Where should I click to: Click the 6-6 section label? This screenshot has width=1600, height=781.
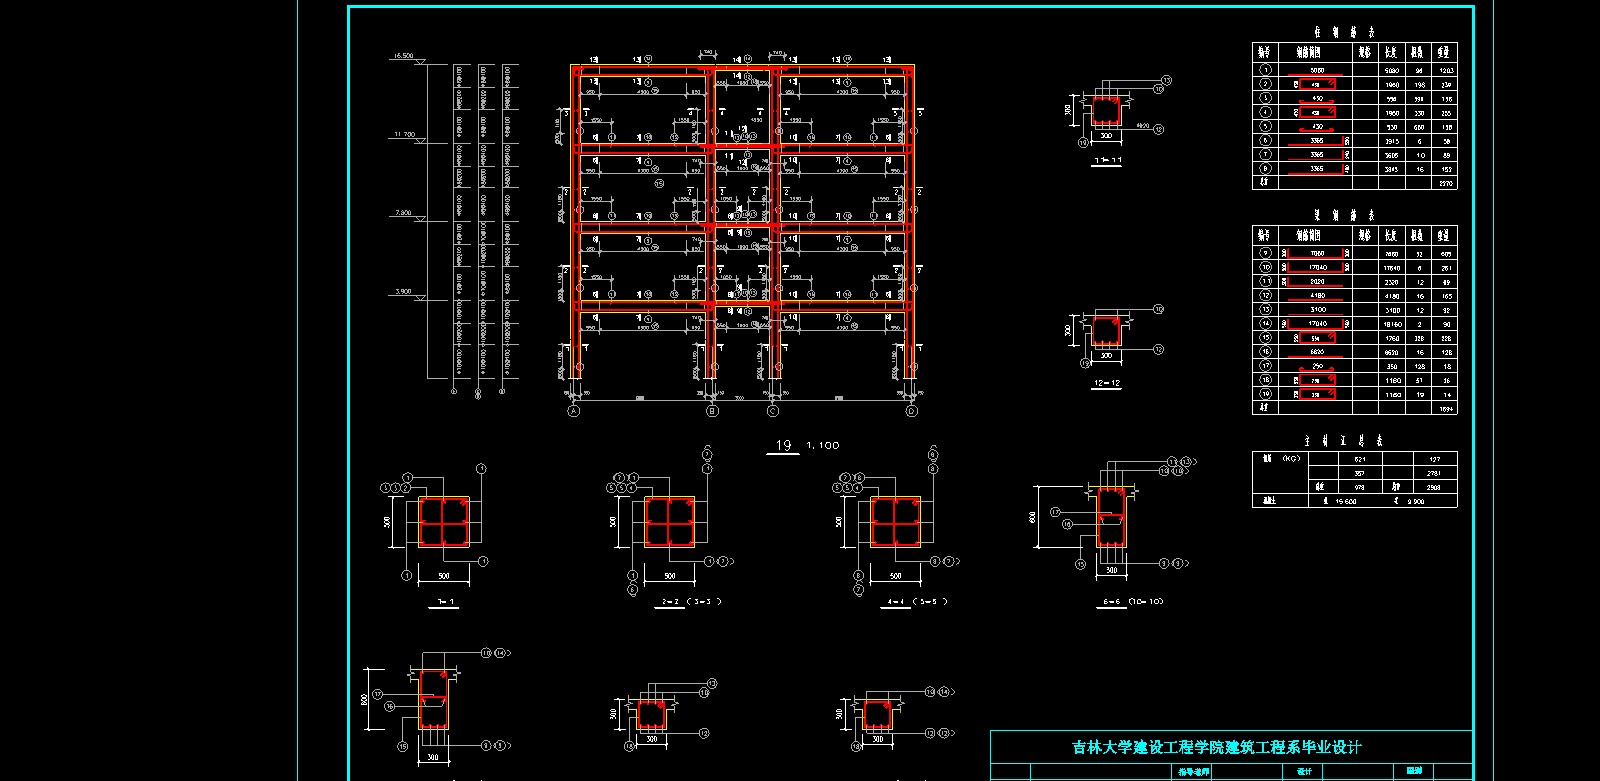click(1111, 602)
